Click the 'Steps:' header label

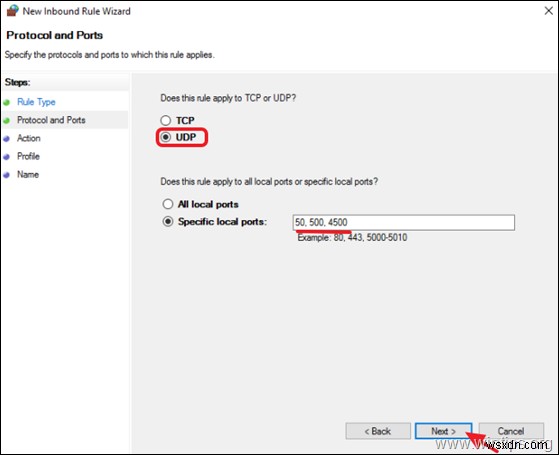tap(17, 82)
